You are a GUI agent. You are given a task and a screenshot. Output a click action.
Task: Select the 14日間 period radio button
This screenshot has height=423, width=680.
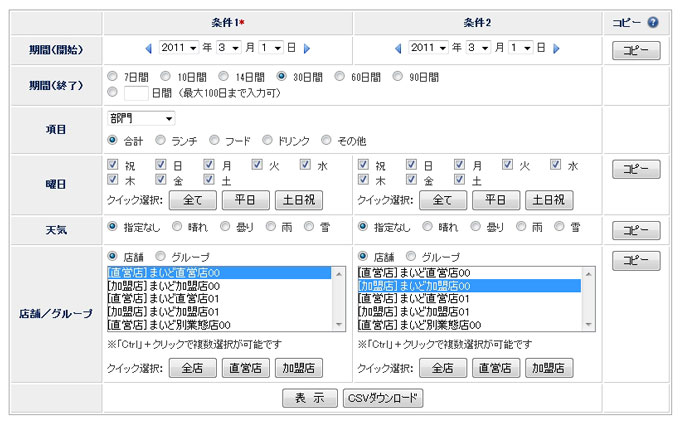point(223,76)
